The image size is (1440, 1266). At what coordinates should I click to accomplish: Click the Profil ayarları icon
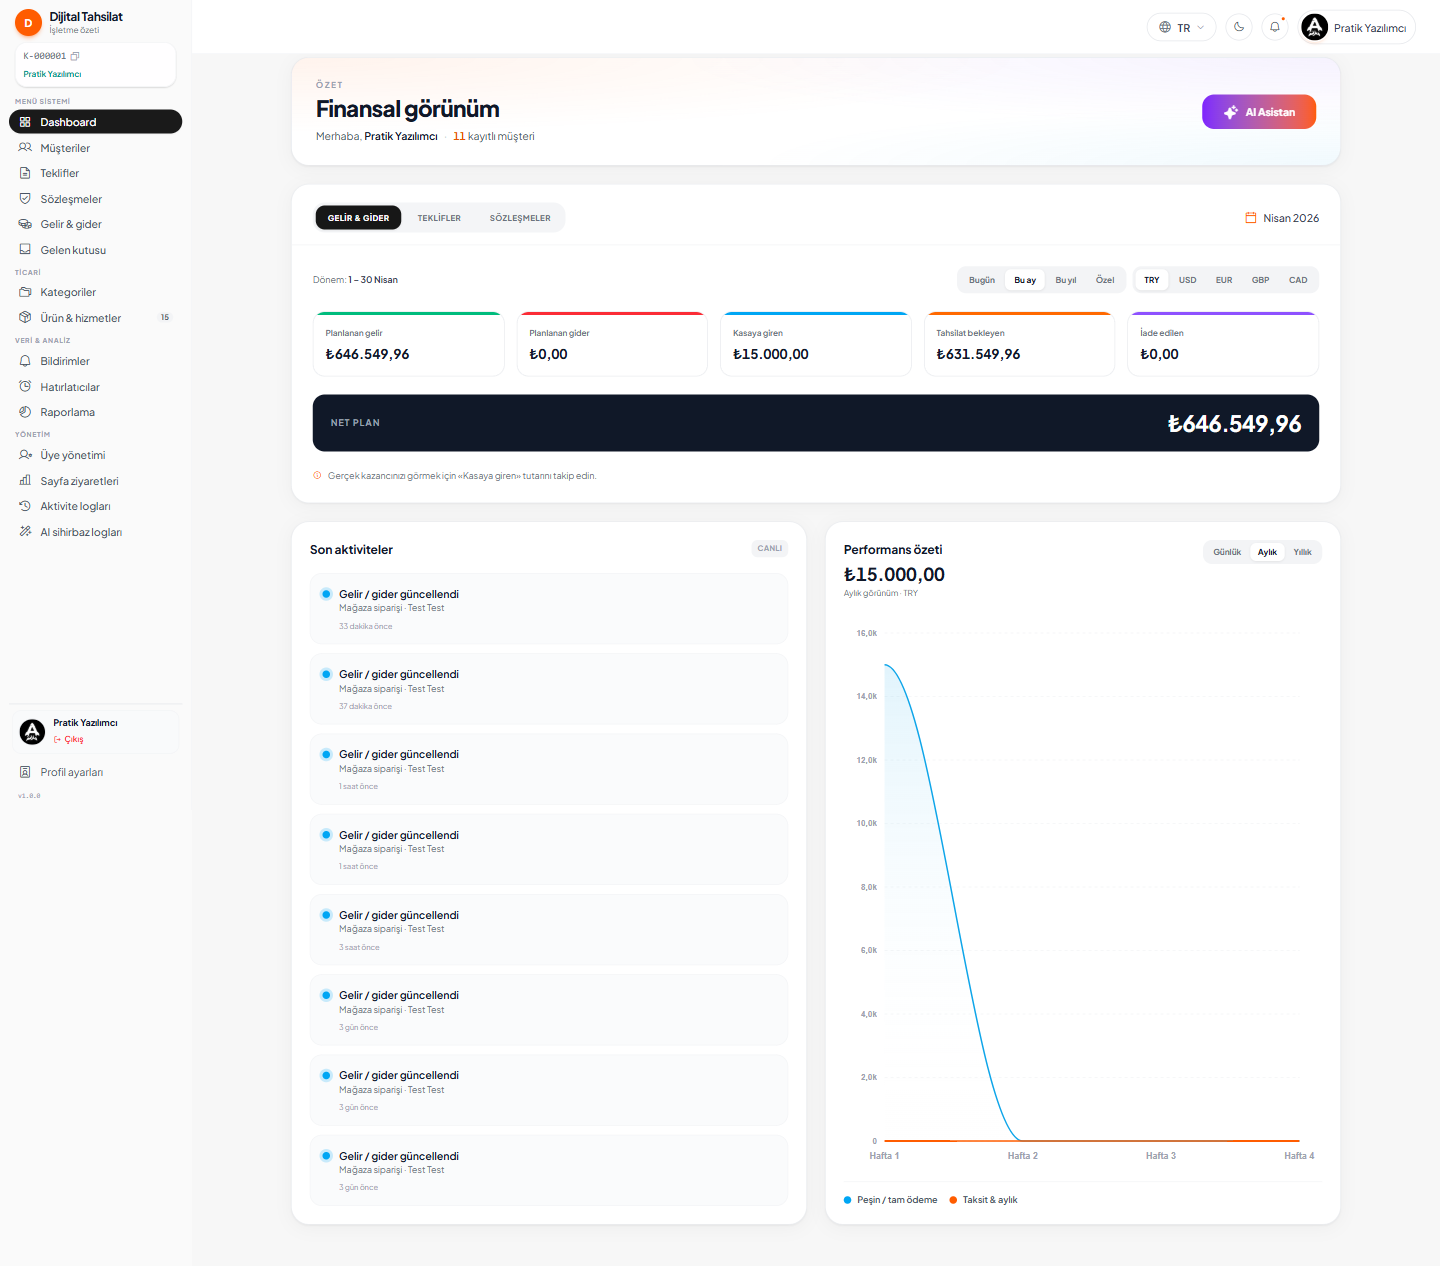[x=25, y=772]
